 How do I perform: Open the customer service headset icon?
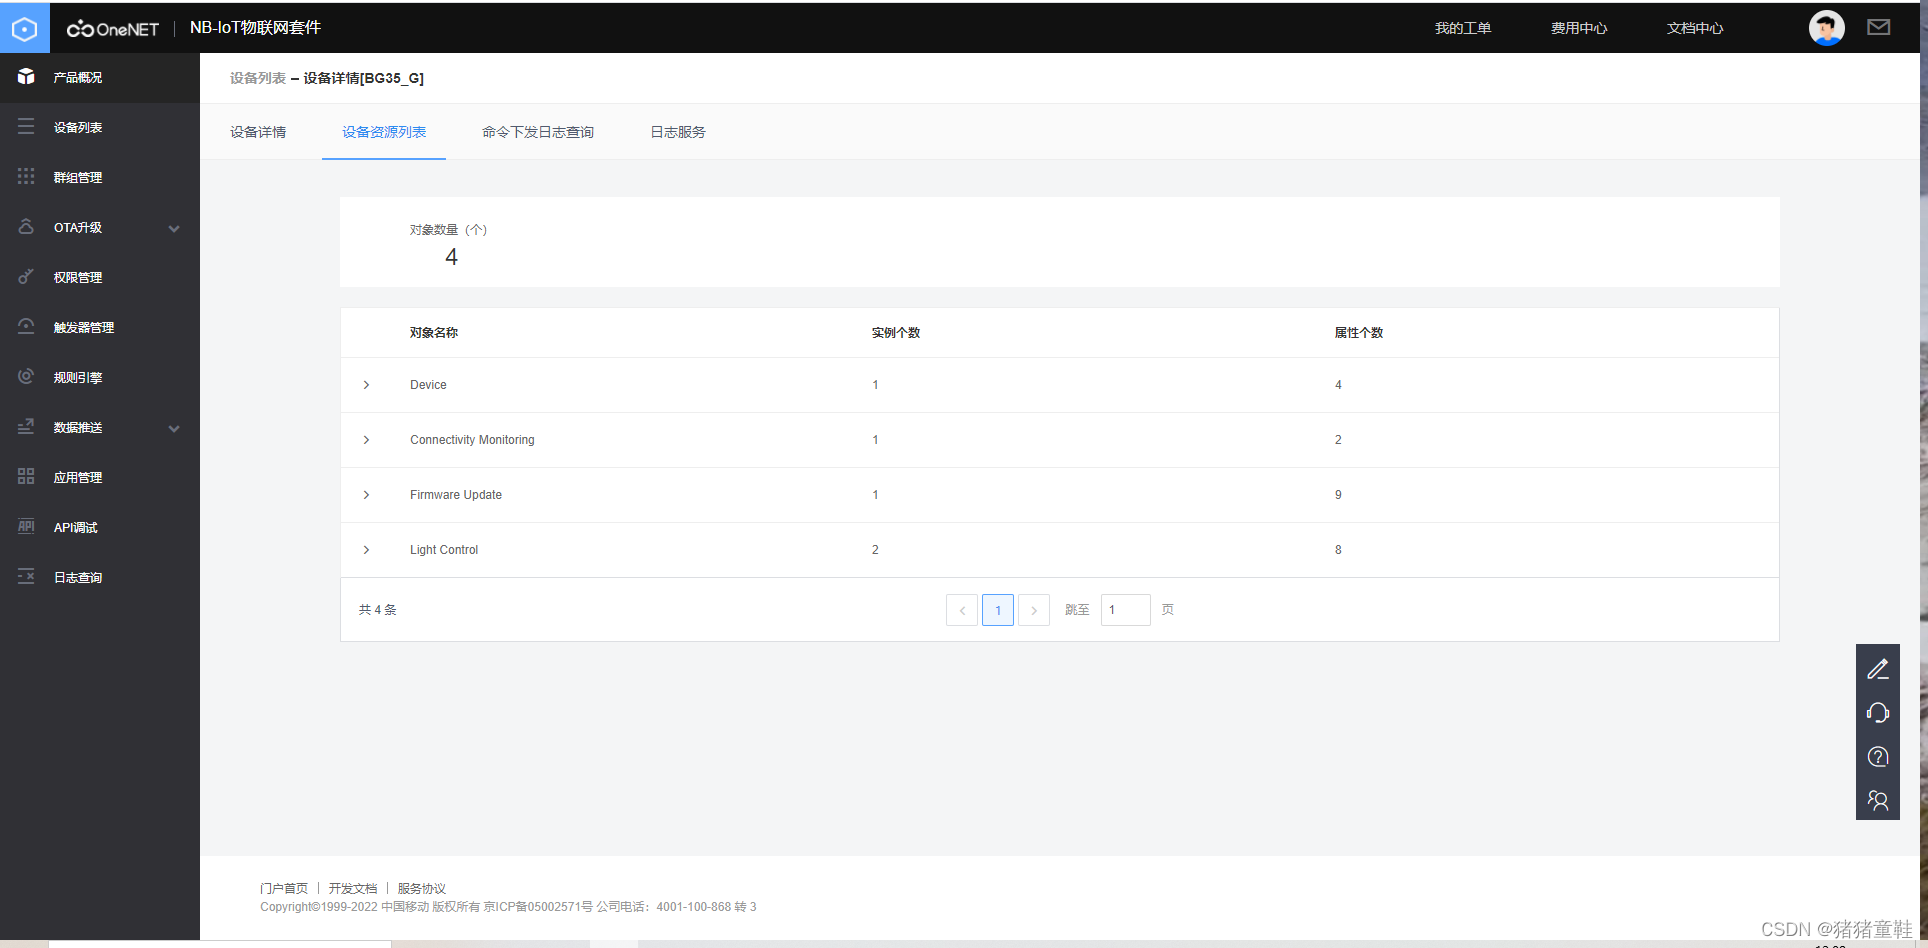pyautogui.click(x=1878, y=713)
